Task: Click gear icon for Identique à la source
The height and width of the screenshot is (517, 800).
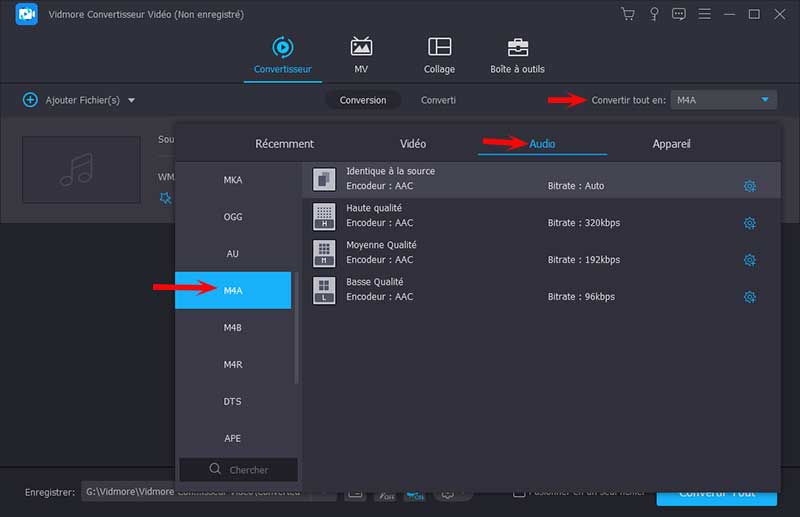Action: coord(749,186)
